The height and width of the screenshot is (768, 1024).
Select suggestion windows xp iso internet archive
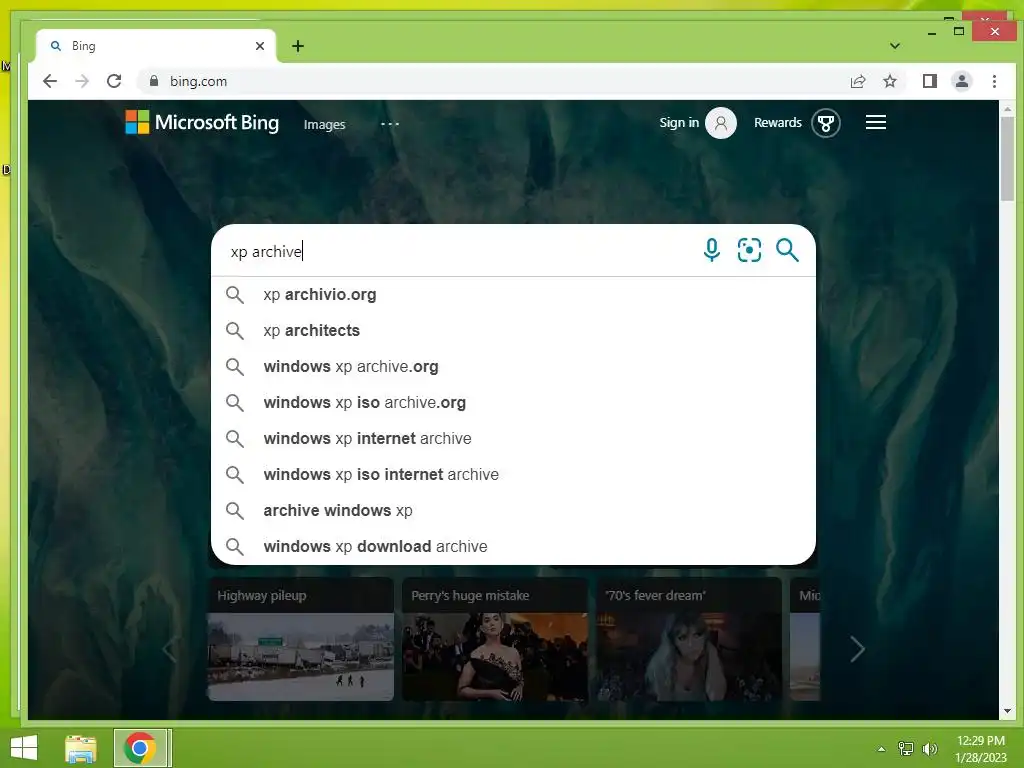(x=513, y=474)
